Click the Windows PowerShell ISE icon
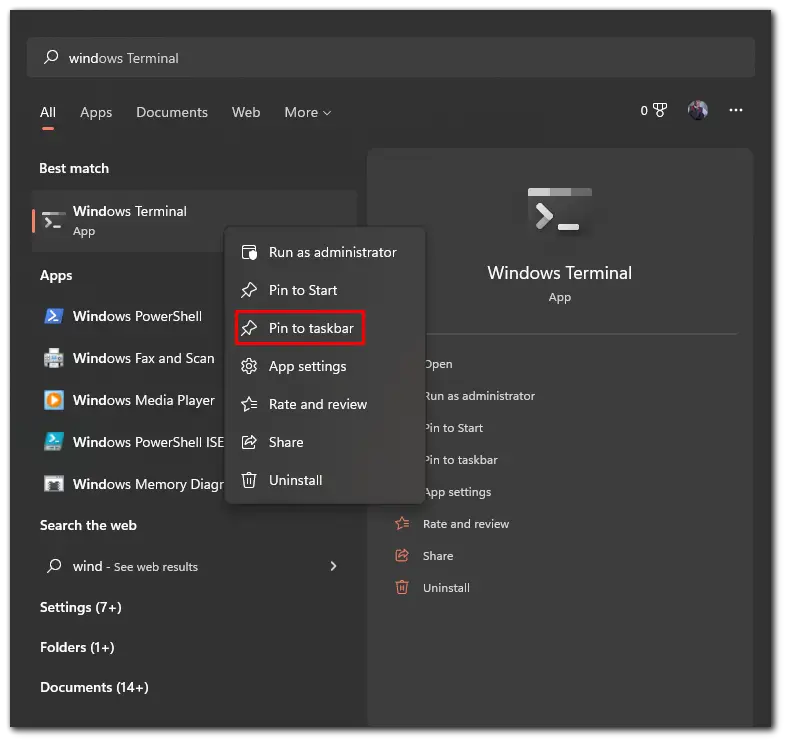The width and height of the screenshot is (789, 745). 53,442
